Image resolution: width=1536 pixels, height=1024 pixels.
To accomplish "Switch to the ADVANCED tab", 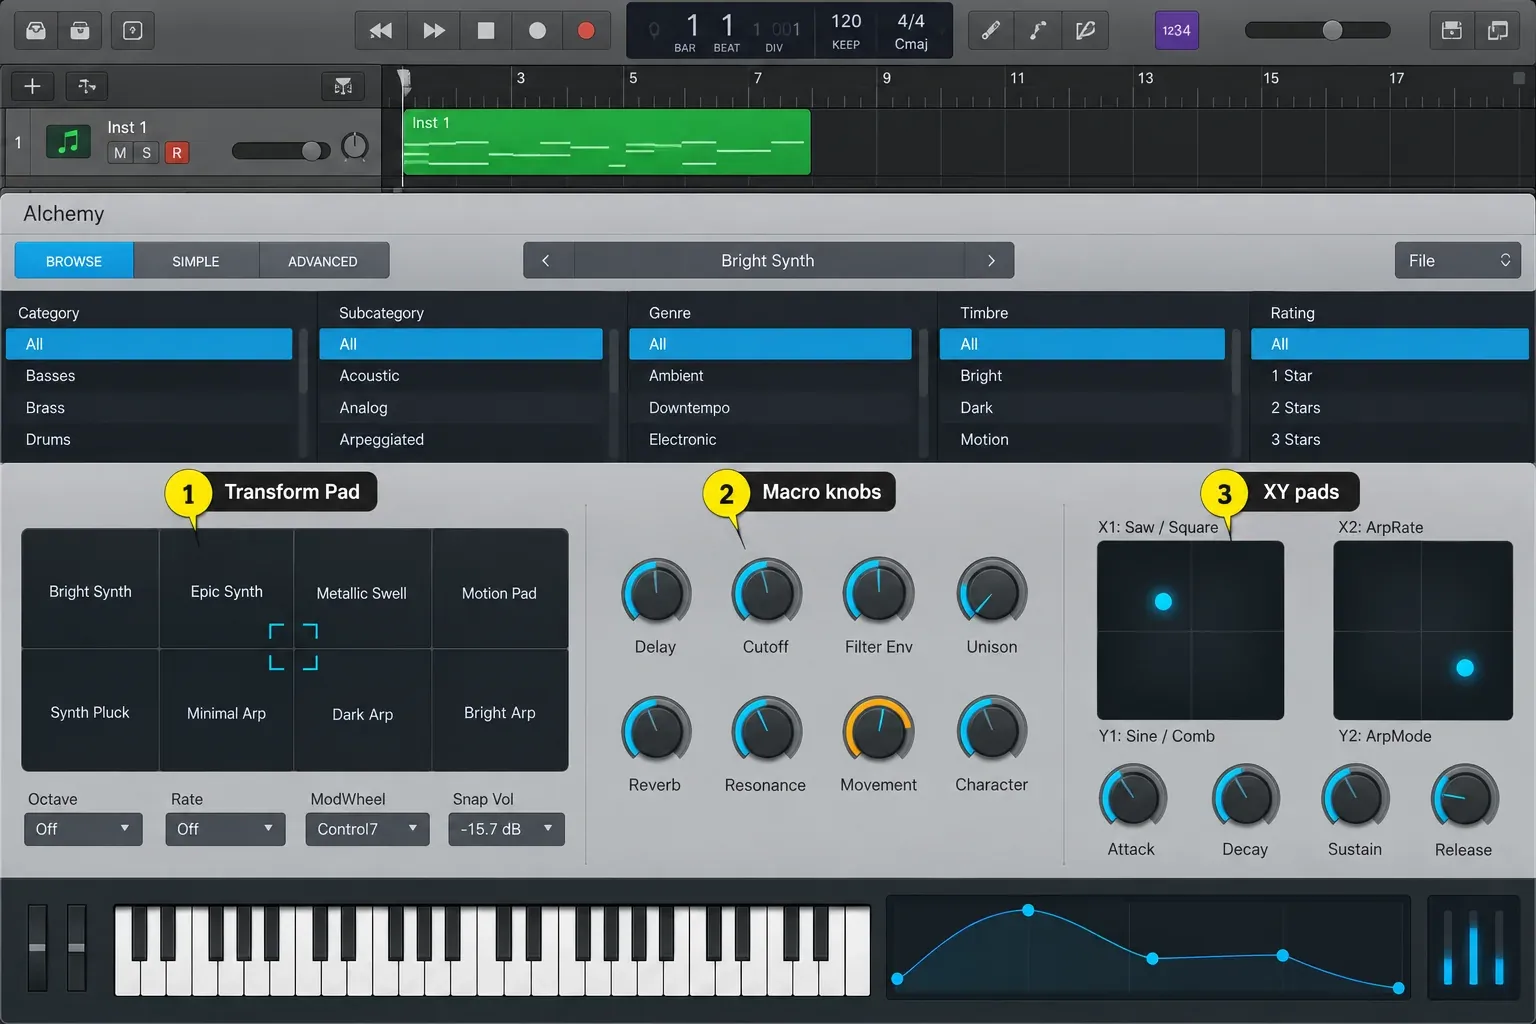I will pos(323,261).
